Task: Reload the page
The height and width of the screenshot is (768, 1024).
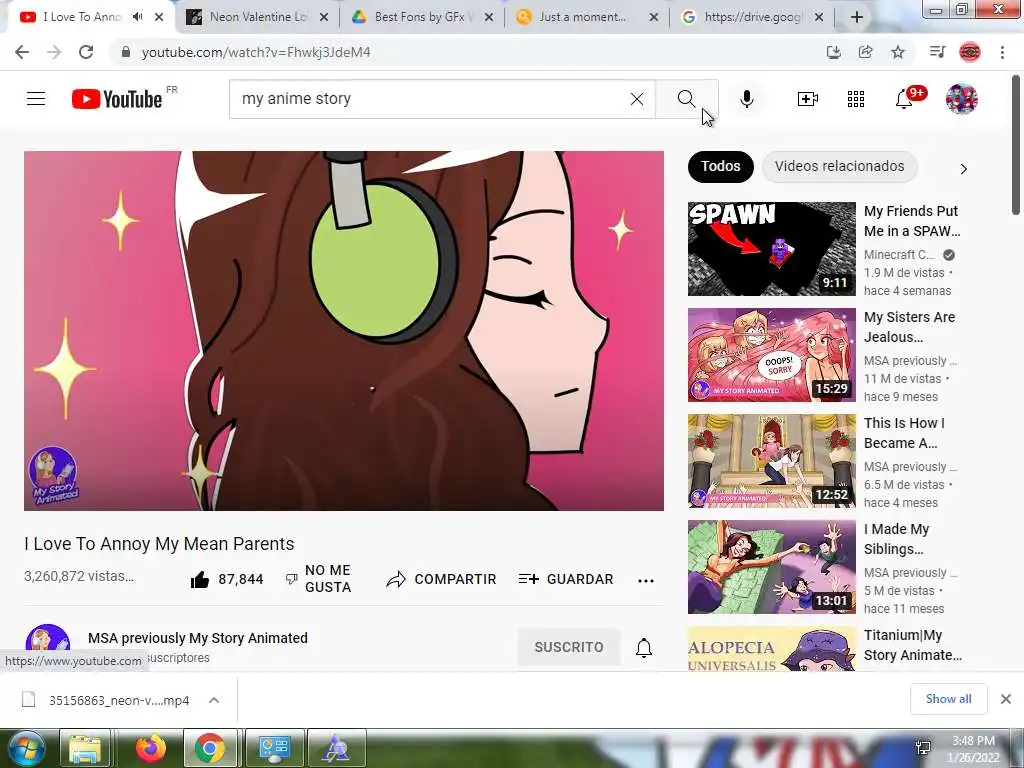Action: (x=86, y=52)
